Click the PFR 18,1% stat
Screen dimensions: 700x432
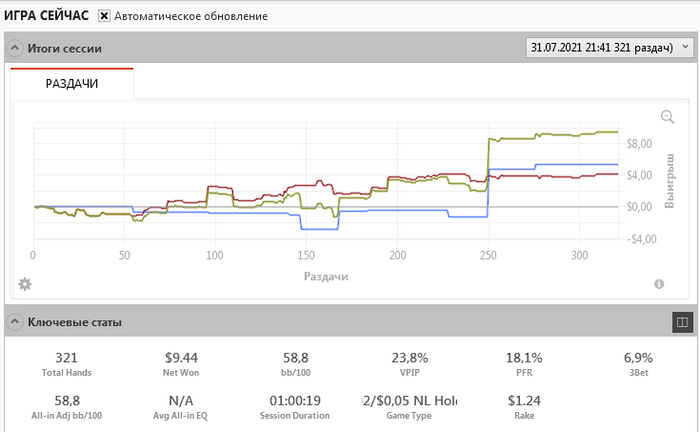[525, 363]
